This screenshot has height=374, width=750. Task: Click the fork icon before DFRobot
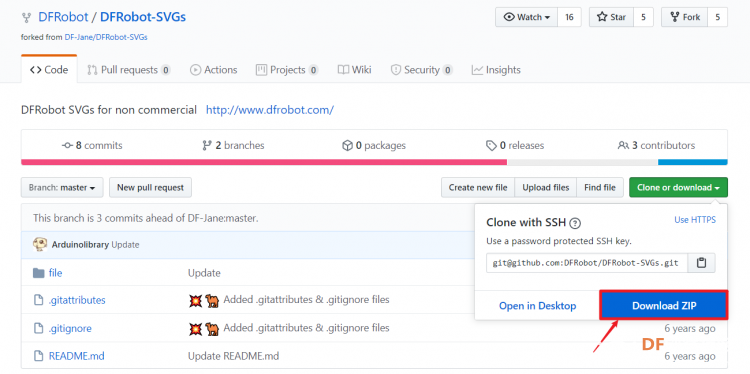coord(26,18)
